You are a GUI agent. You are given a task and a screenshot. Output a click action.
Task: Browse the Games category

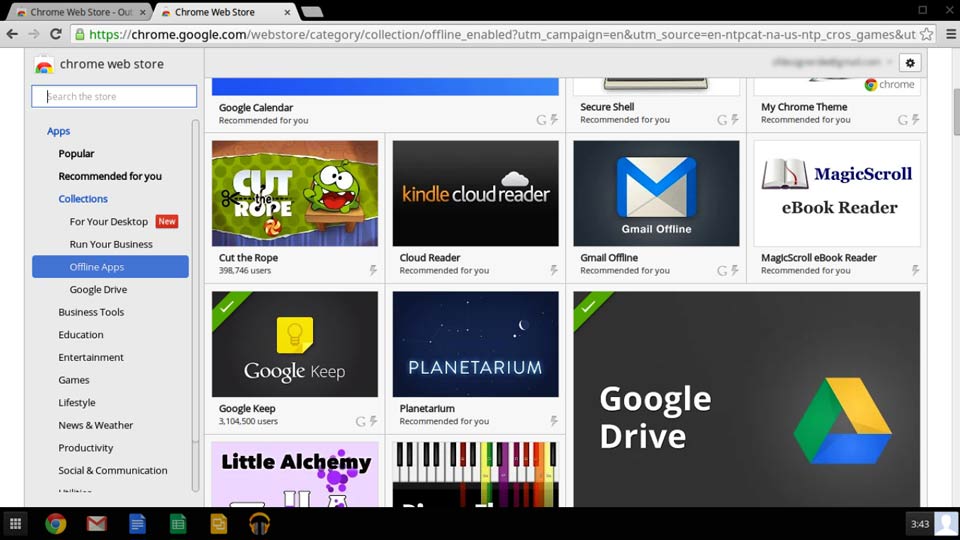coord(73,380)
